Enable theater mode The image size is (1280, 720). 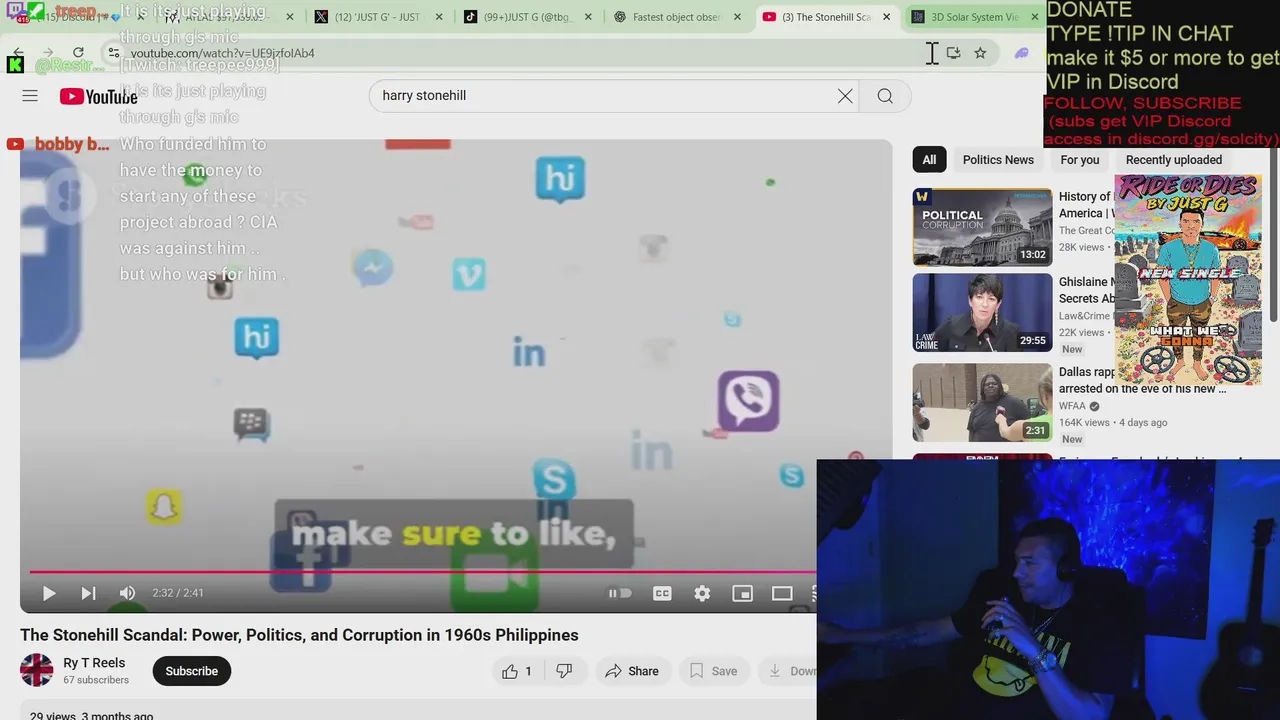(x=782, y=593)
